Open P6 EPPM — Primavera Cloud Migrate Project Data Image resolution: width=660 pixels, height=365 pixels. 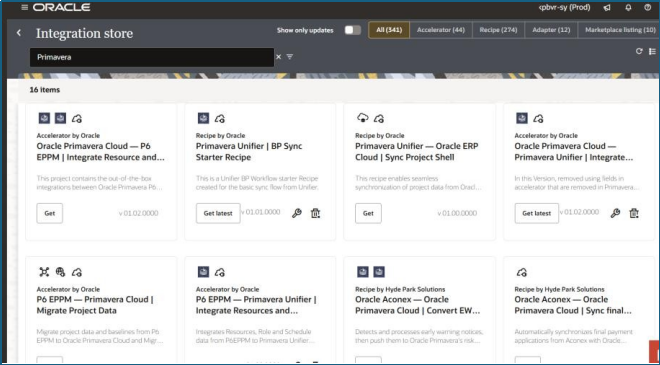point(95,305)
